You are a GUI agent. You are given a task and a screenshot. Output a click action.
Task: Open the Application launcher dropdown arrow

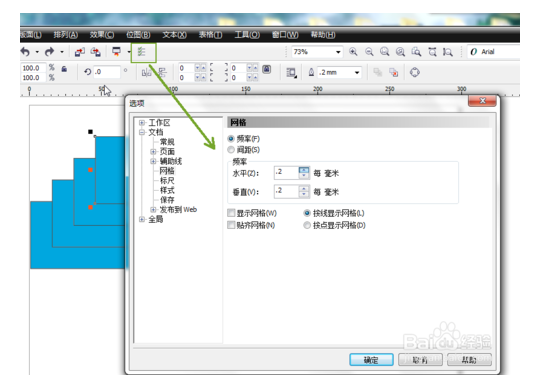click(x=129, y=52)
